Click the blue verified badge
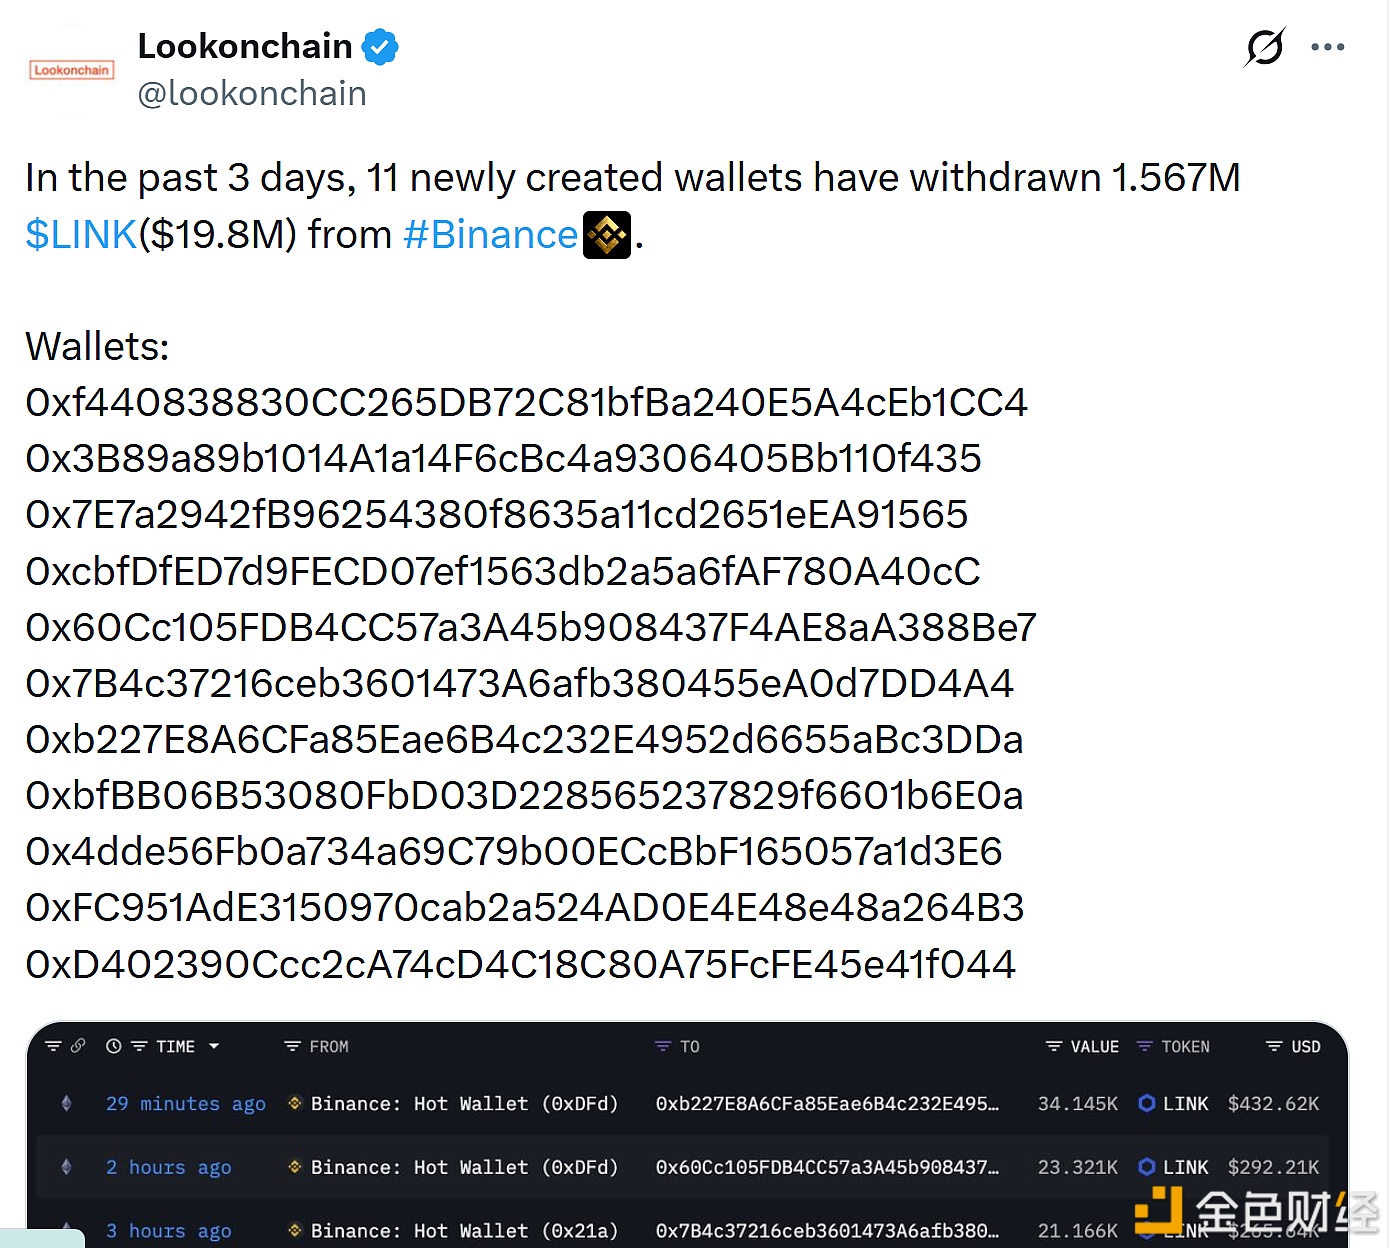1392x1248 pixels. [x=380, y=47]
